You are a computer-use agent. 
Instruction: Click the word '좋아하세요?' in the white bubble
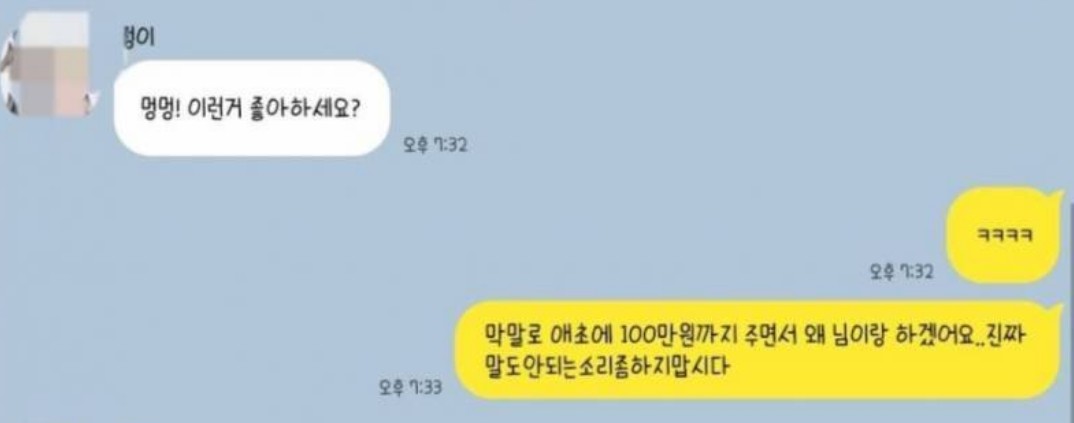pyautogui.click(x=314, y=109)
